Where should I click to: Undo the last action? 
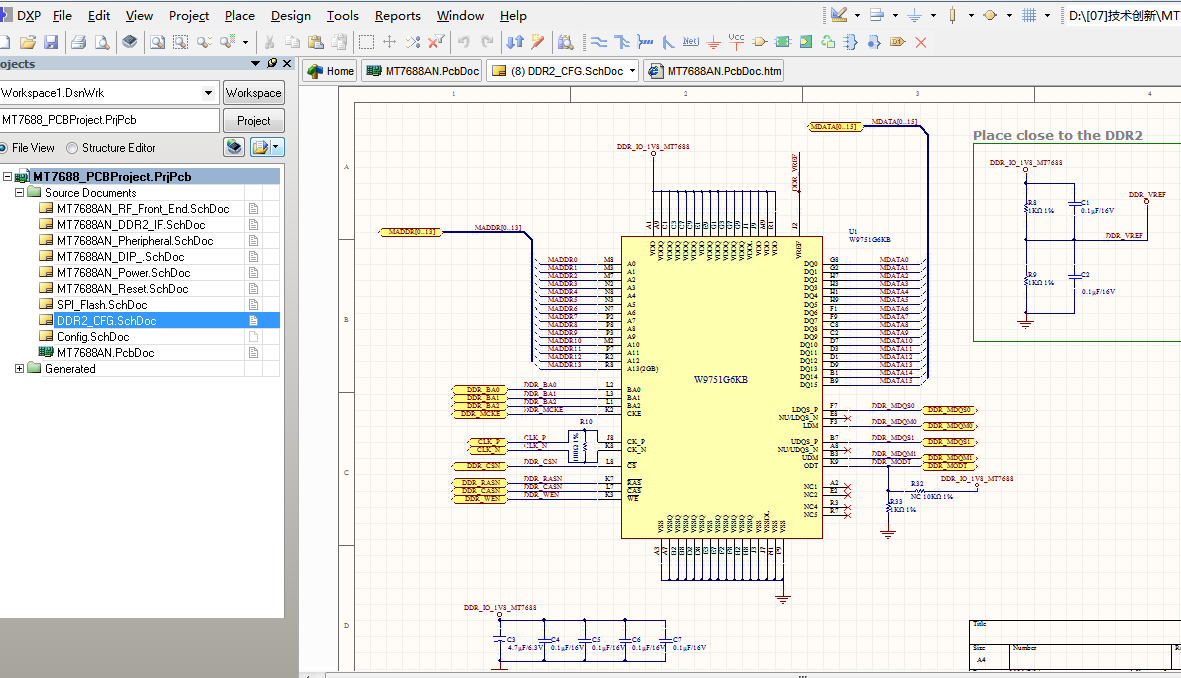tap(463, 42)
